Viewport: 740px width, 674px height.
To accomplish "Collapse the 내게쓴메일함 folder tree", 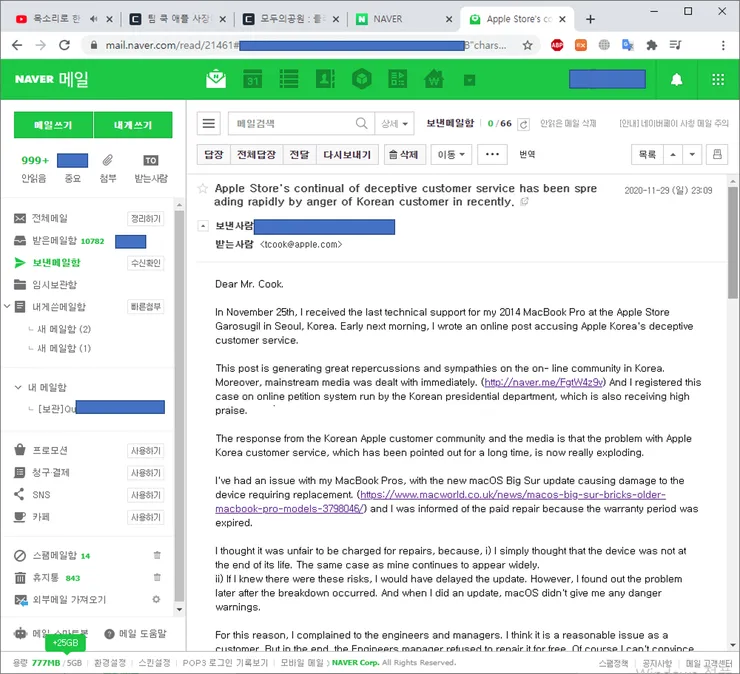I will pyautogui.click(x=7, y=306).
